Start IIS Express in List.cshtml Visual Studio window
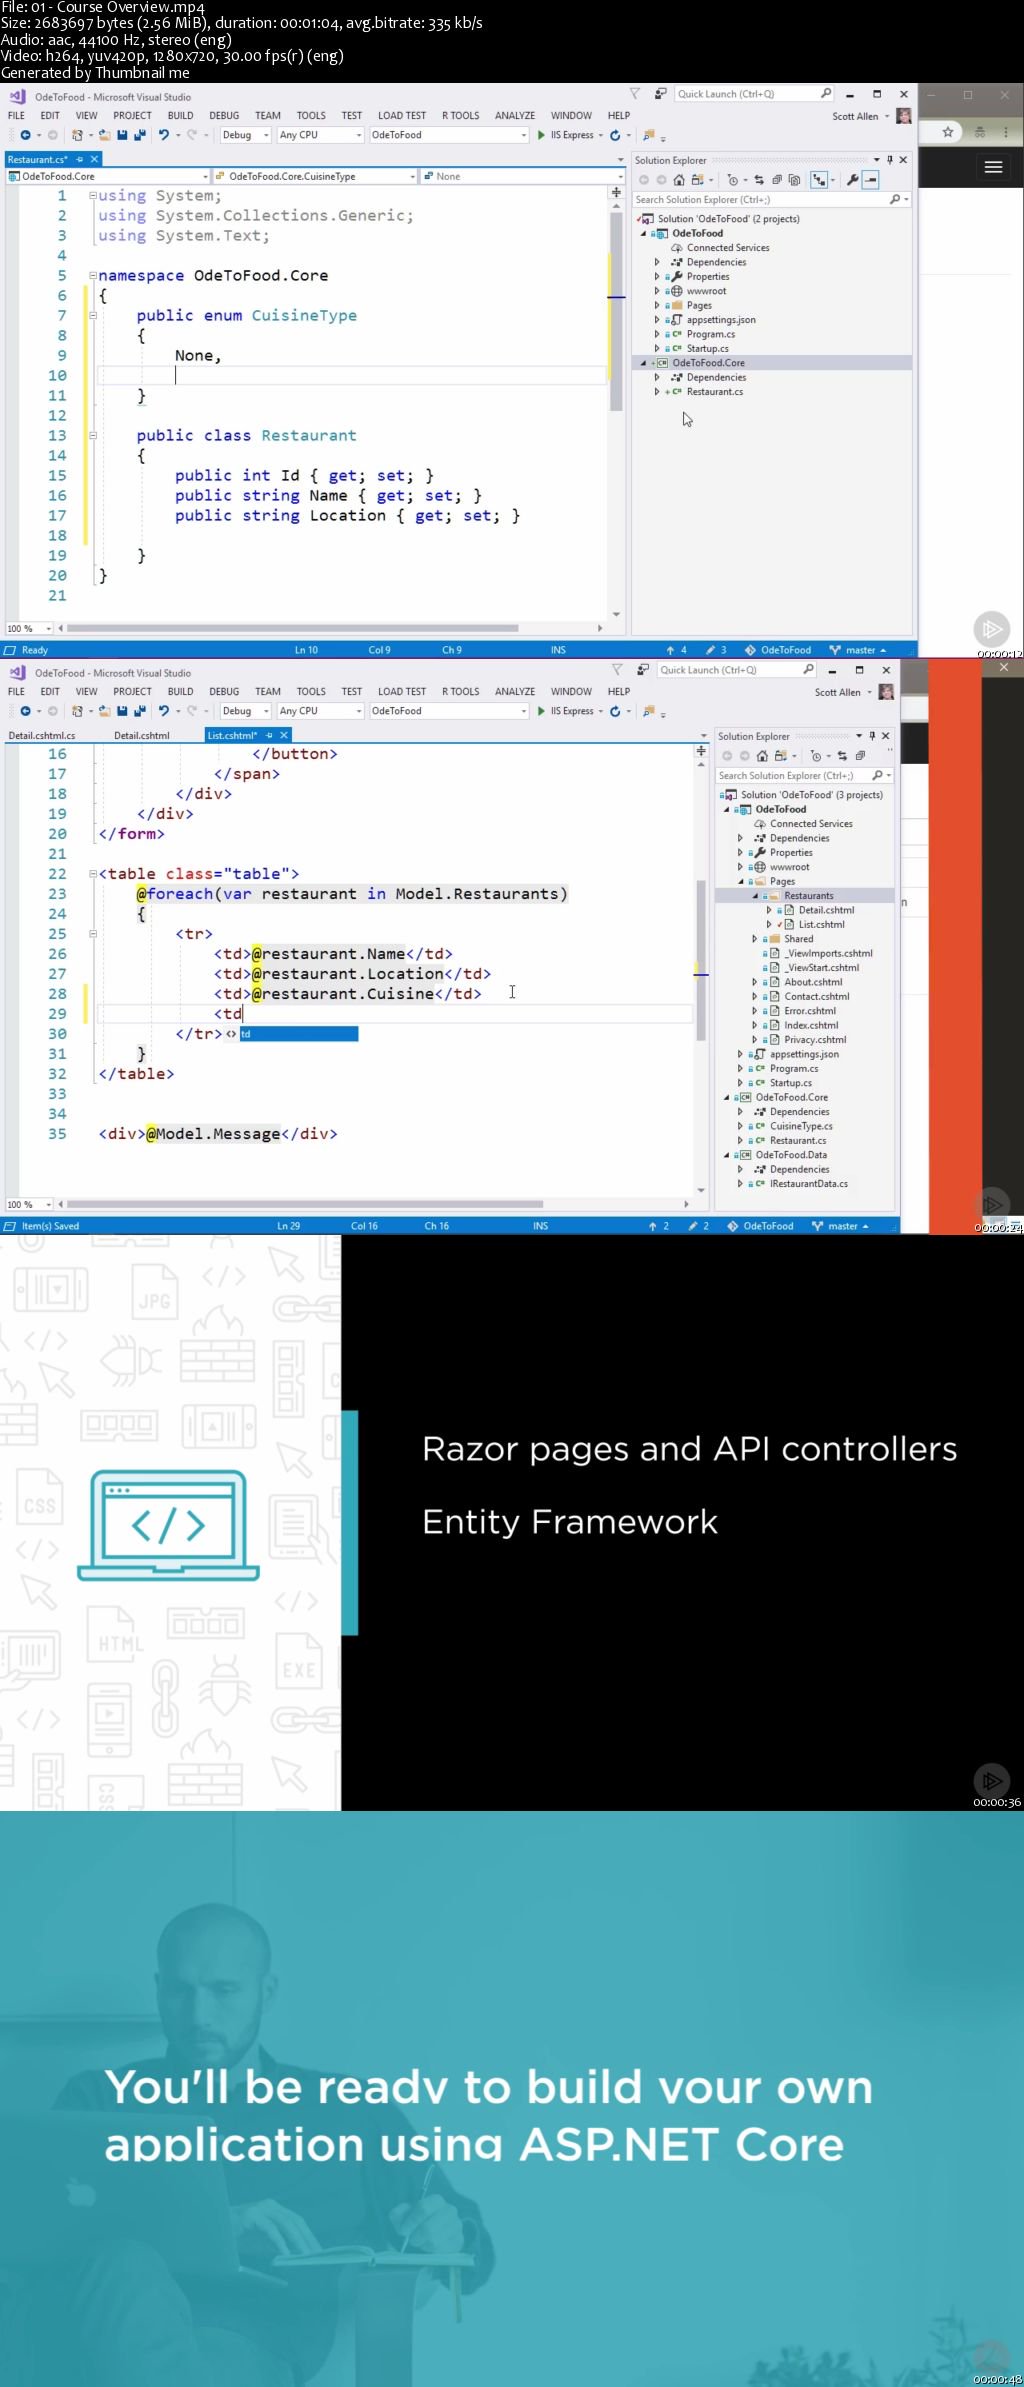The height and width of the screenshot is (2387, 1024). [566, 711]
